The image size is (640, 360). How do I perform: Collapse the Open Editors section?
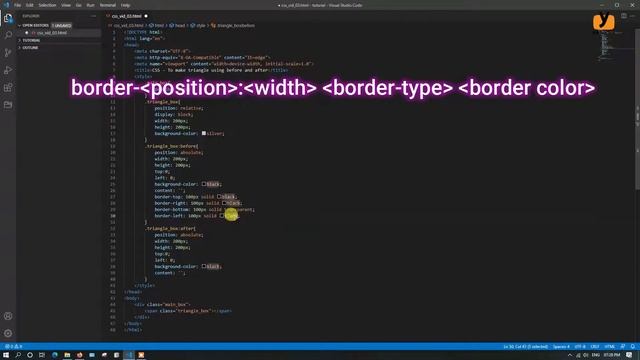(x=35, y=25)
